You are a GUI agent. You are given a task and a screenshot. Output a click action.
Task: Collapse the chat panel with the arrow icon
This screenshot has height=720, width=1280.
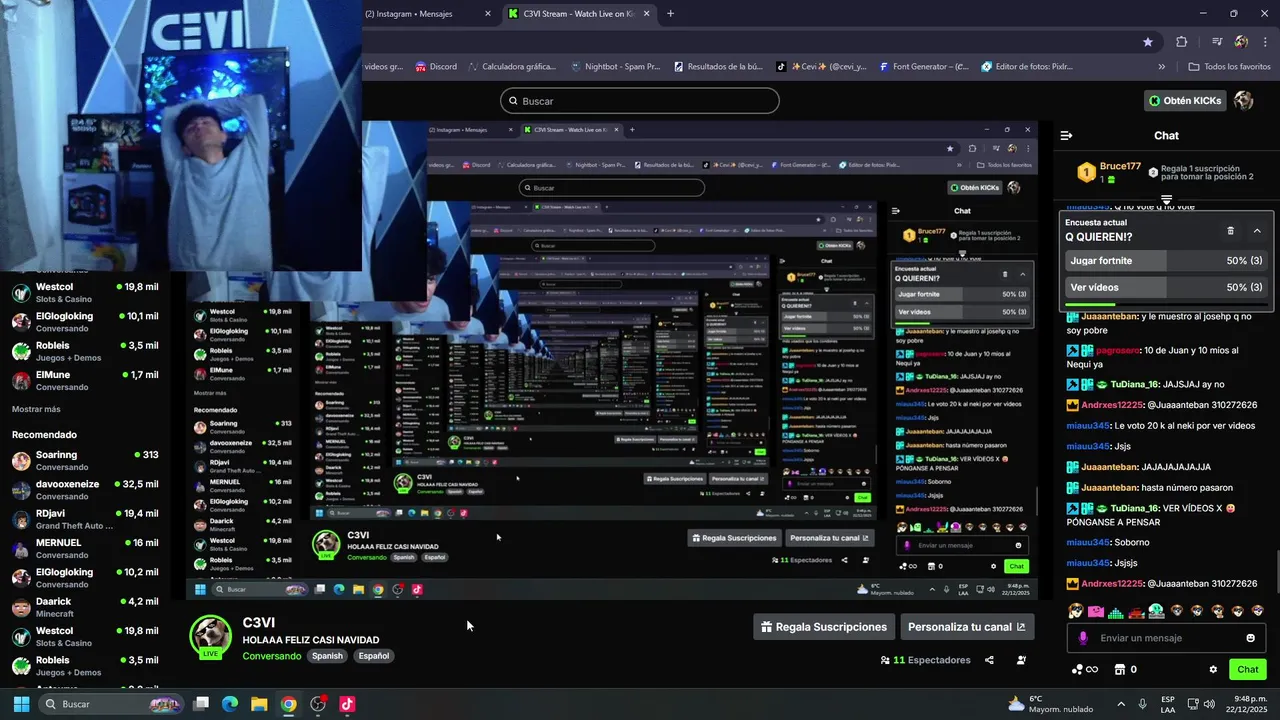point(1066,135)
